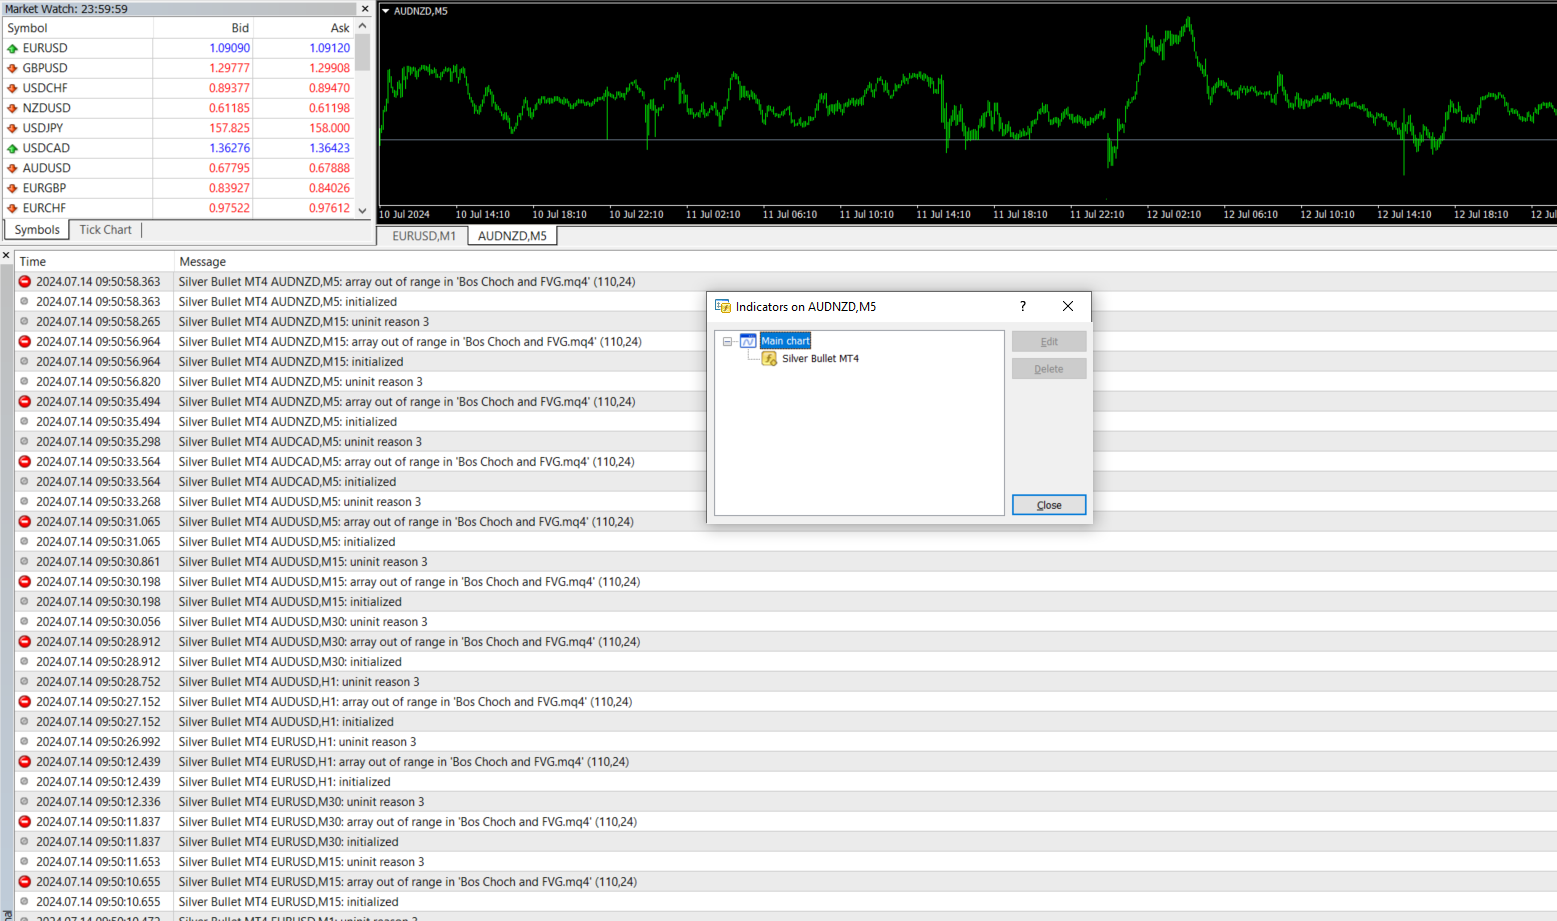1557x921 pixels.
Task: Click the Silver Bullet MT4 indicator icon
Action: tap(769, 359)
